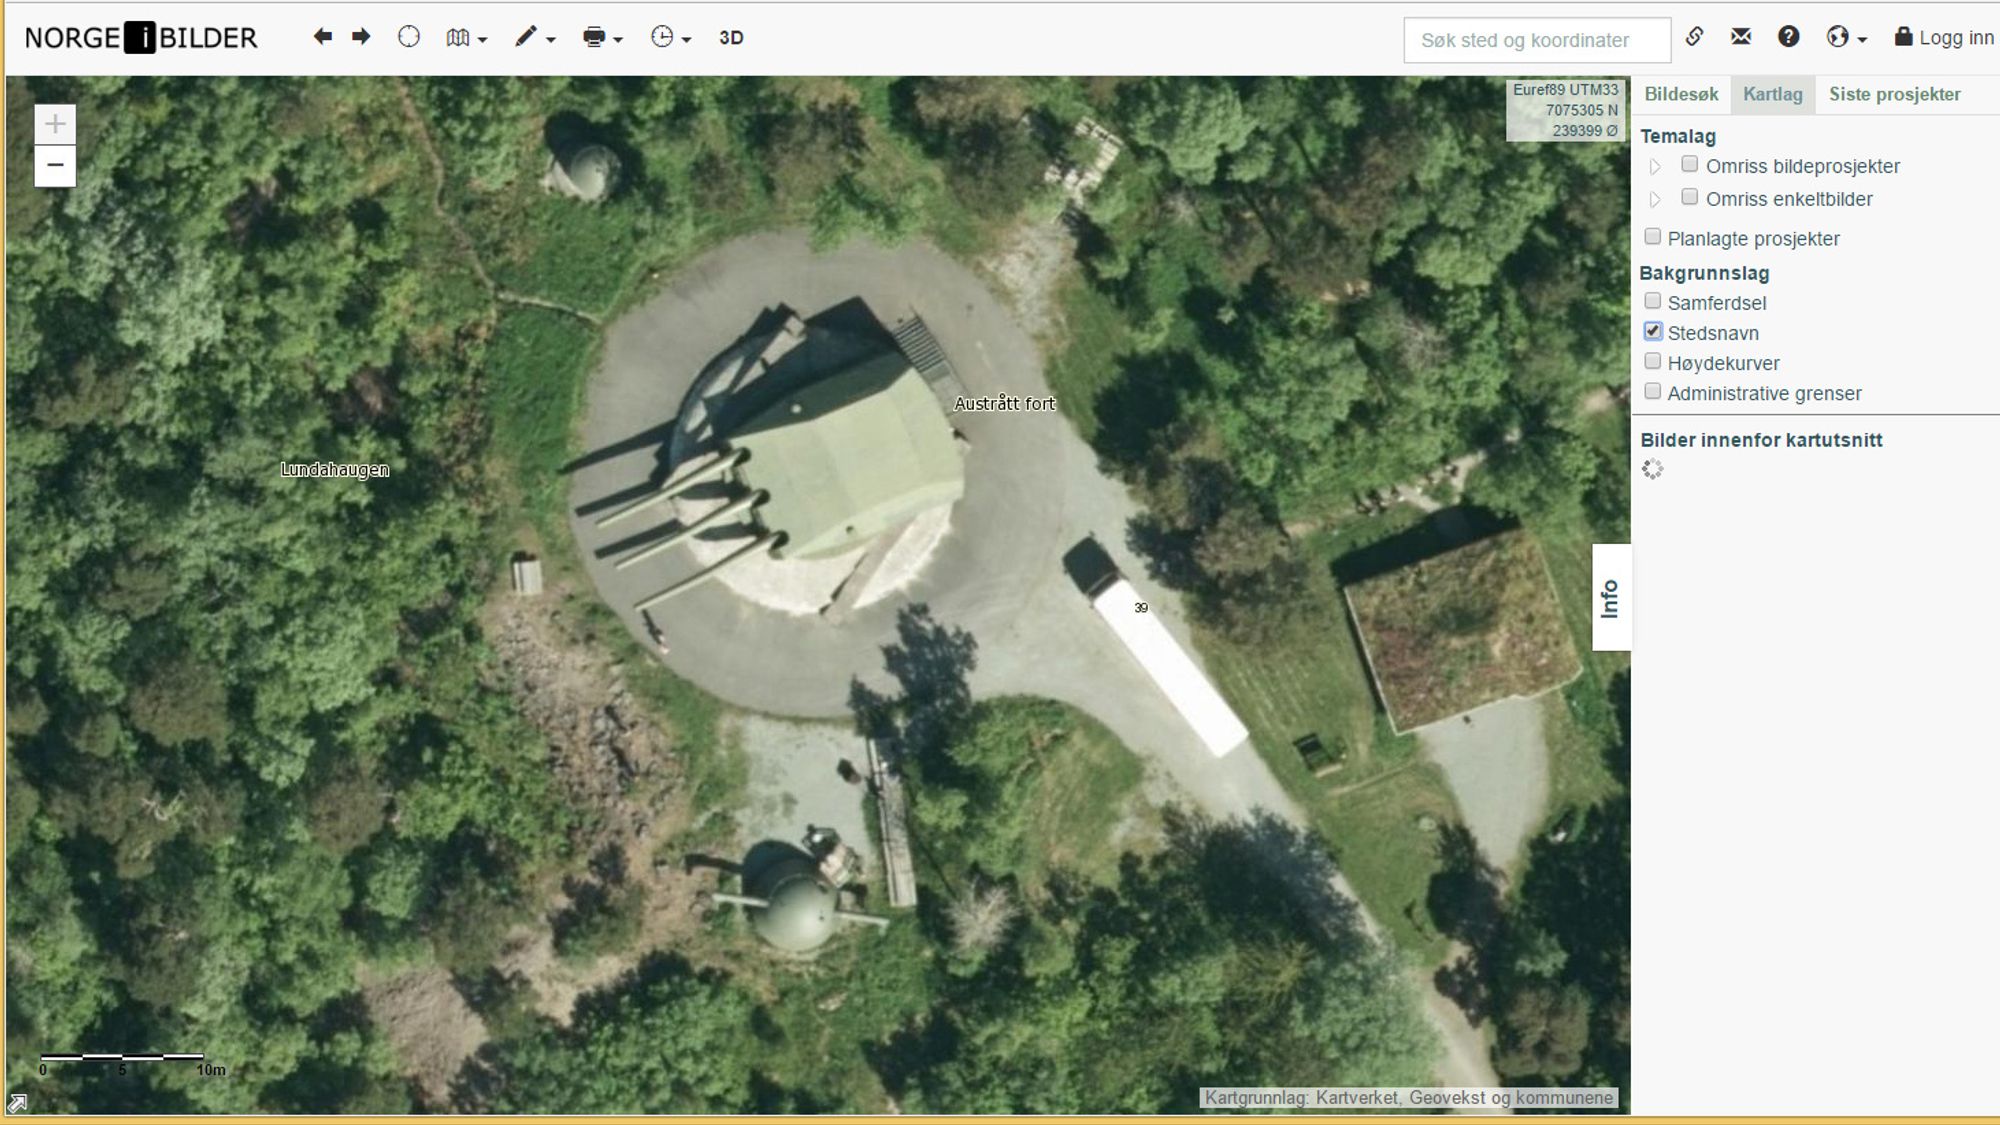
Task: Toggle the Info side tab
Action: point(1611,598)
